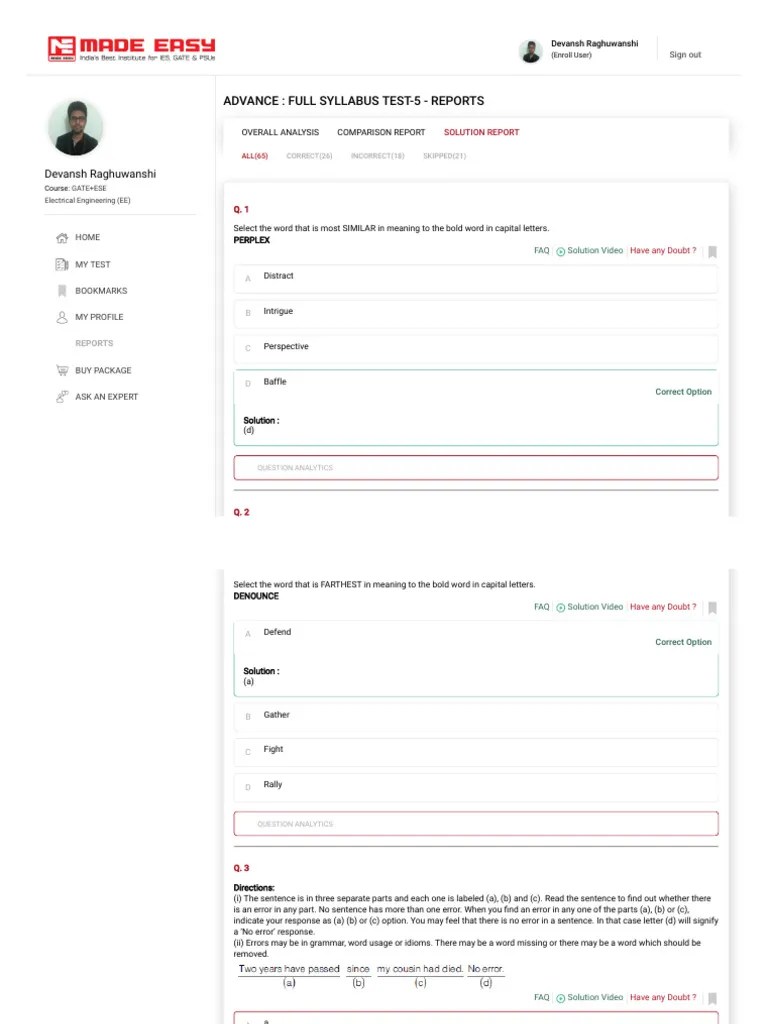Click play icon of PERPLEX Solution Video
This screenshot has width=768, height=1024.
(x=560, y=251)
